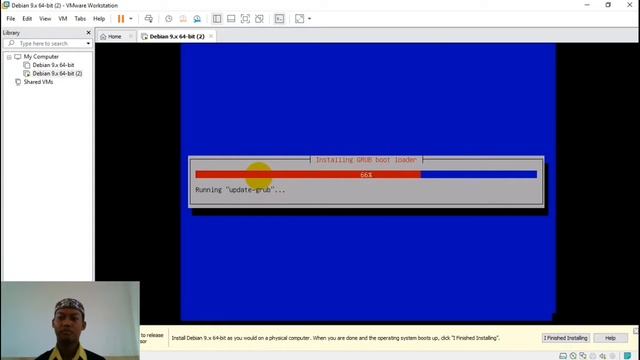Enter full screen mode icon
Screen dimensions: 640x360
coord(245,19)
